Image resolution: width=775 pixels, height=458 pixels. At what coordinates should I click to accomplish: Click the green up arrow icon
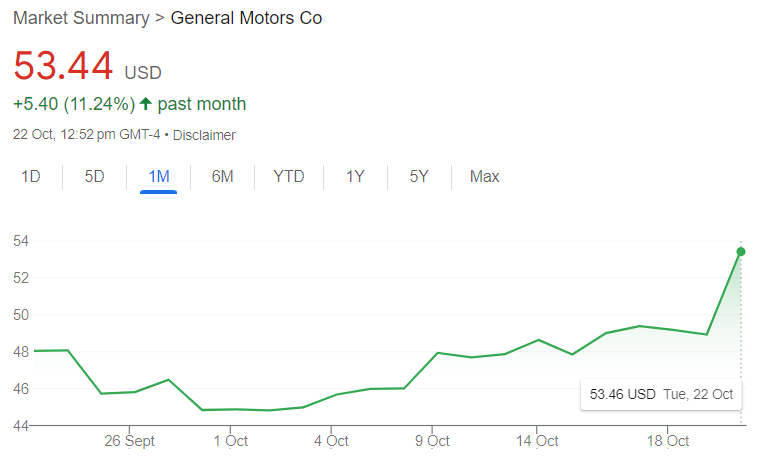tap(146, 103)
